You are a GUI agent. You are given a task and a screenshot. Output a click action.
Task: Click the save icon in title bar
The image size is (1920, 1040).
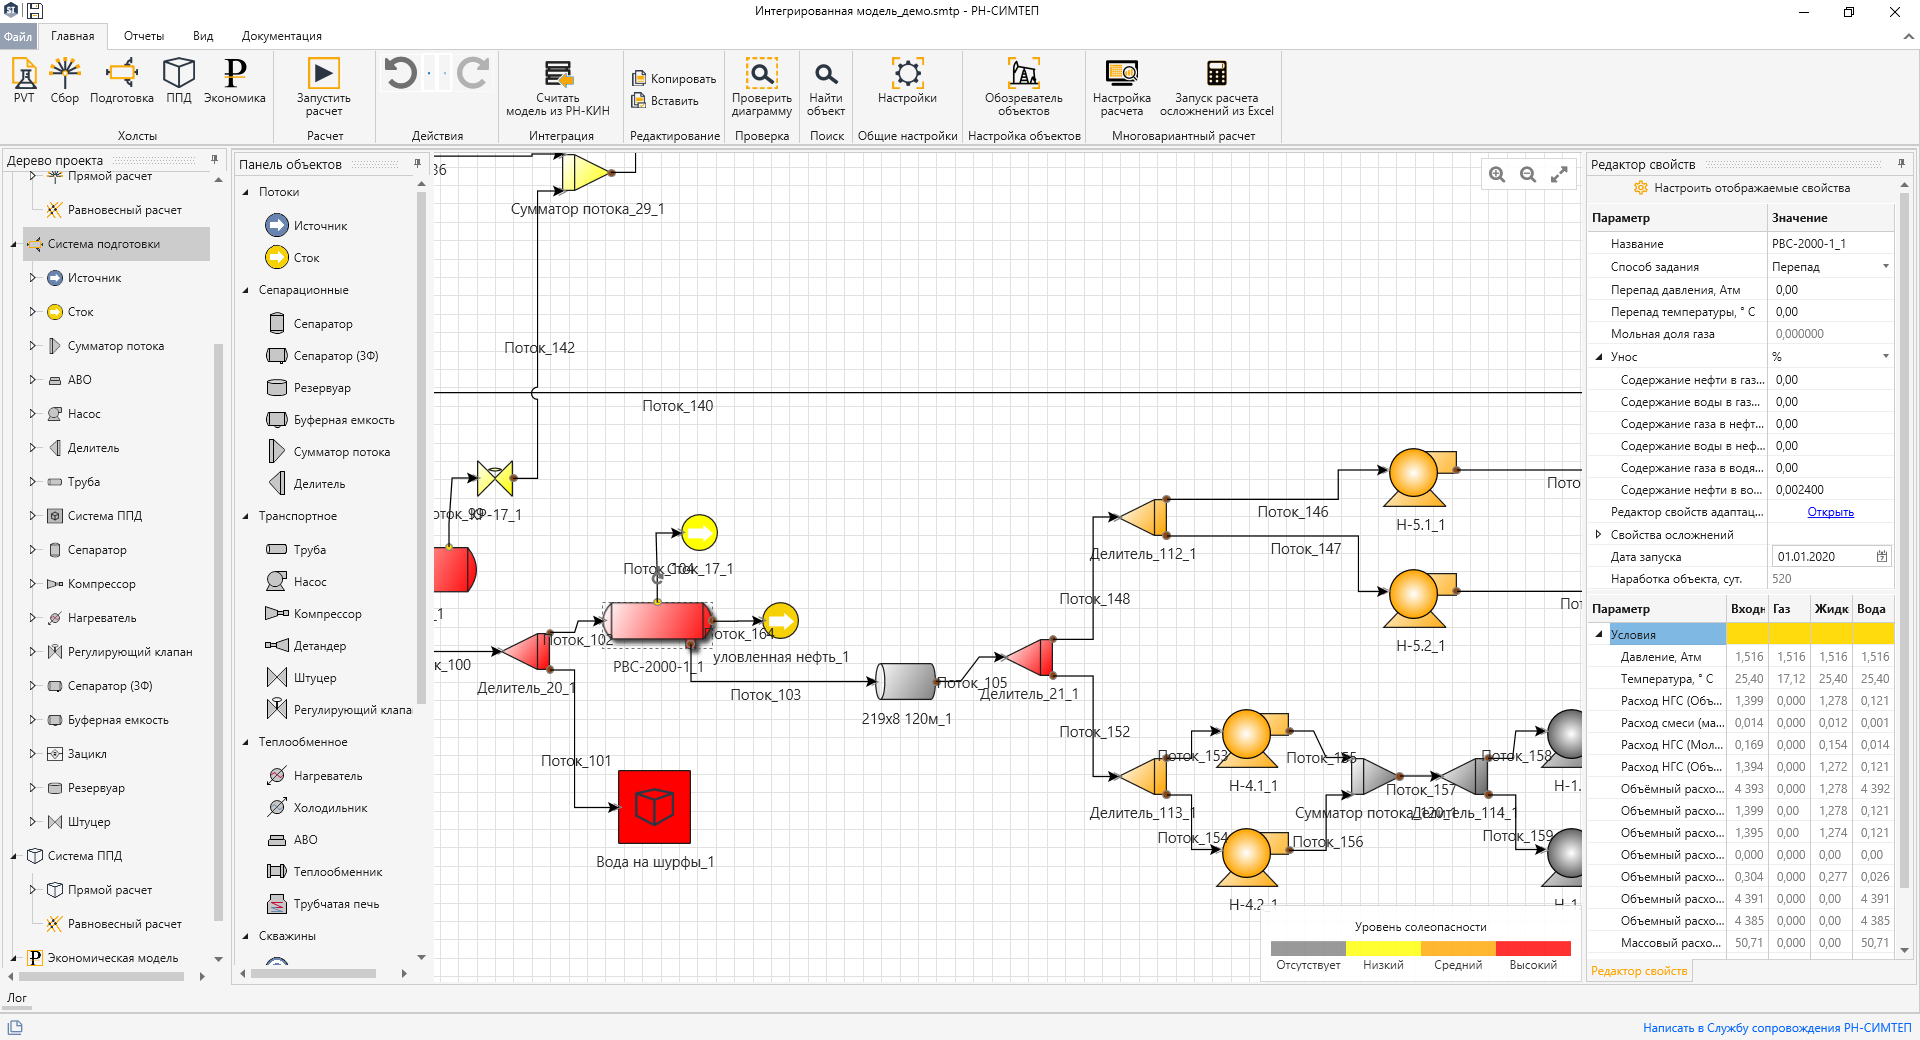(x=34, y=11)
